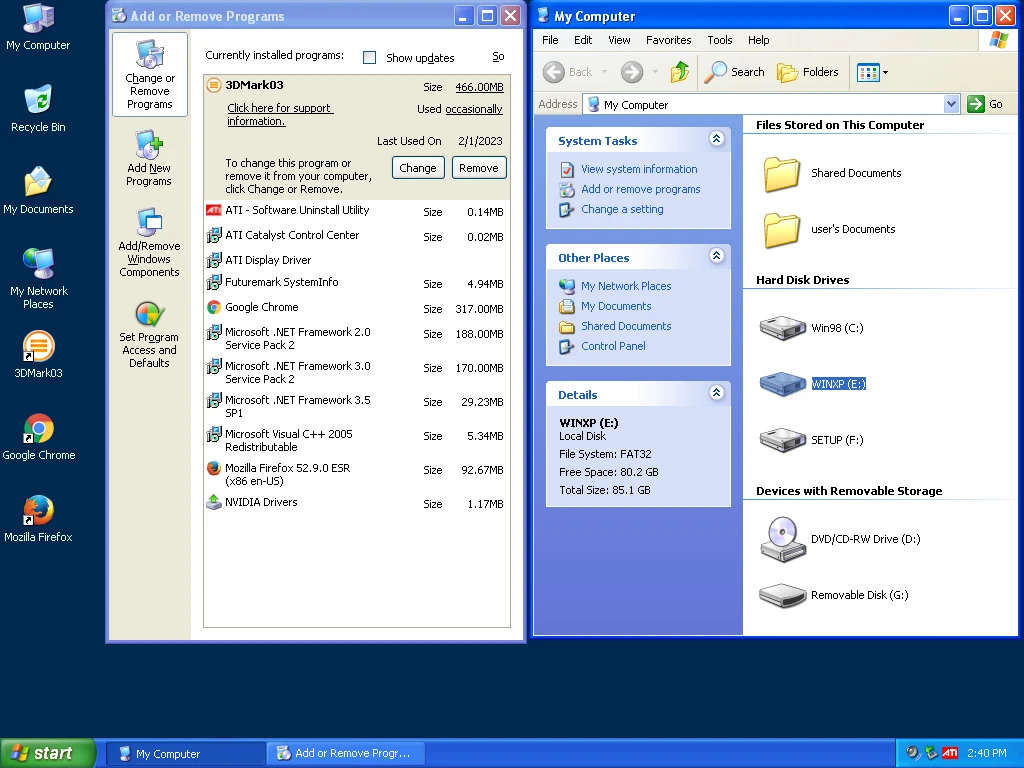Click 'Click here for support information' link
This screenshot has width=1024, height=768.
[280, 114]
